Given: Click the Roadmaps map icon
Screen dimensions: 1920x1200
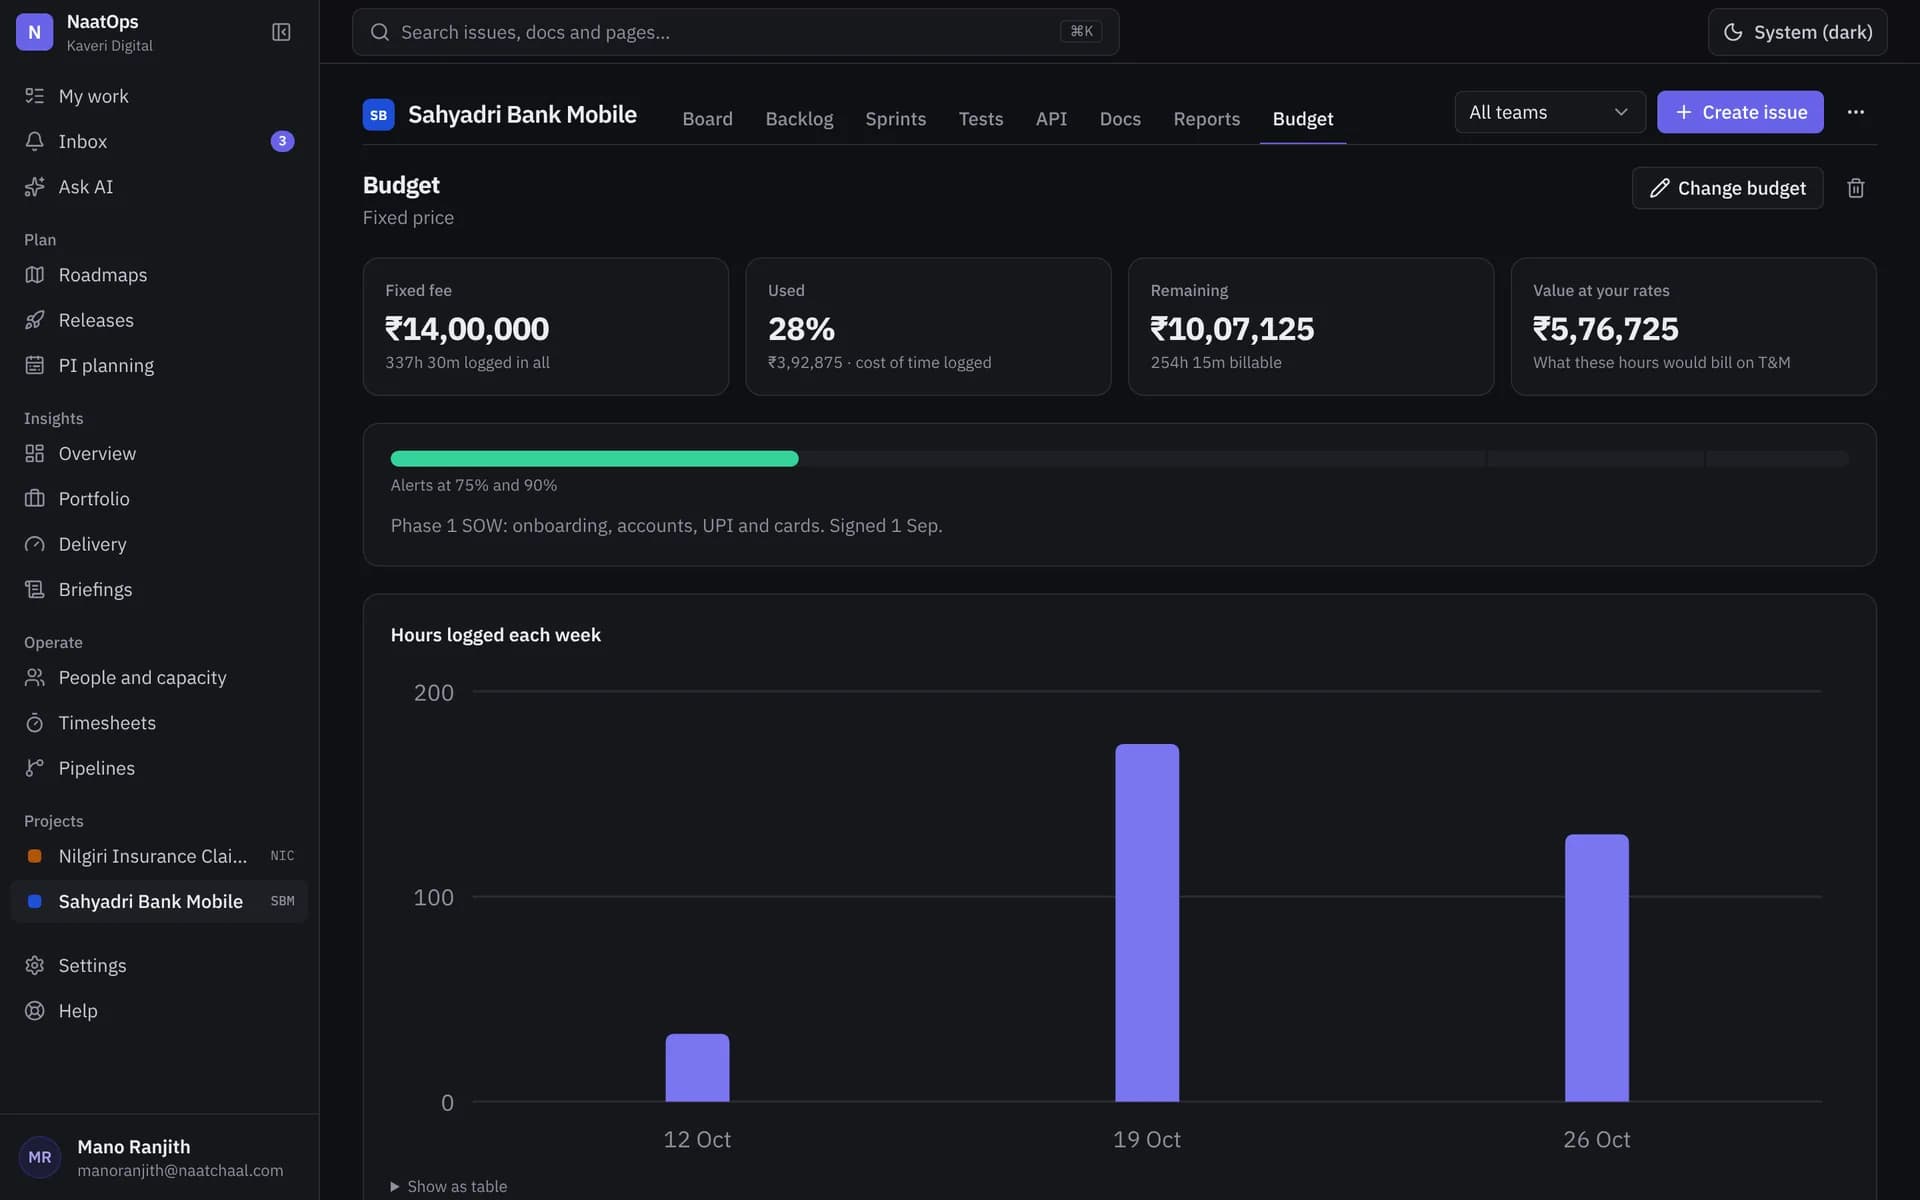Looking at the screenshot, I should click(x=35, y=275).
